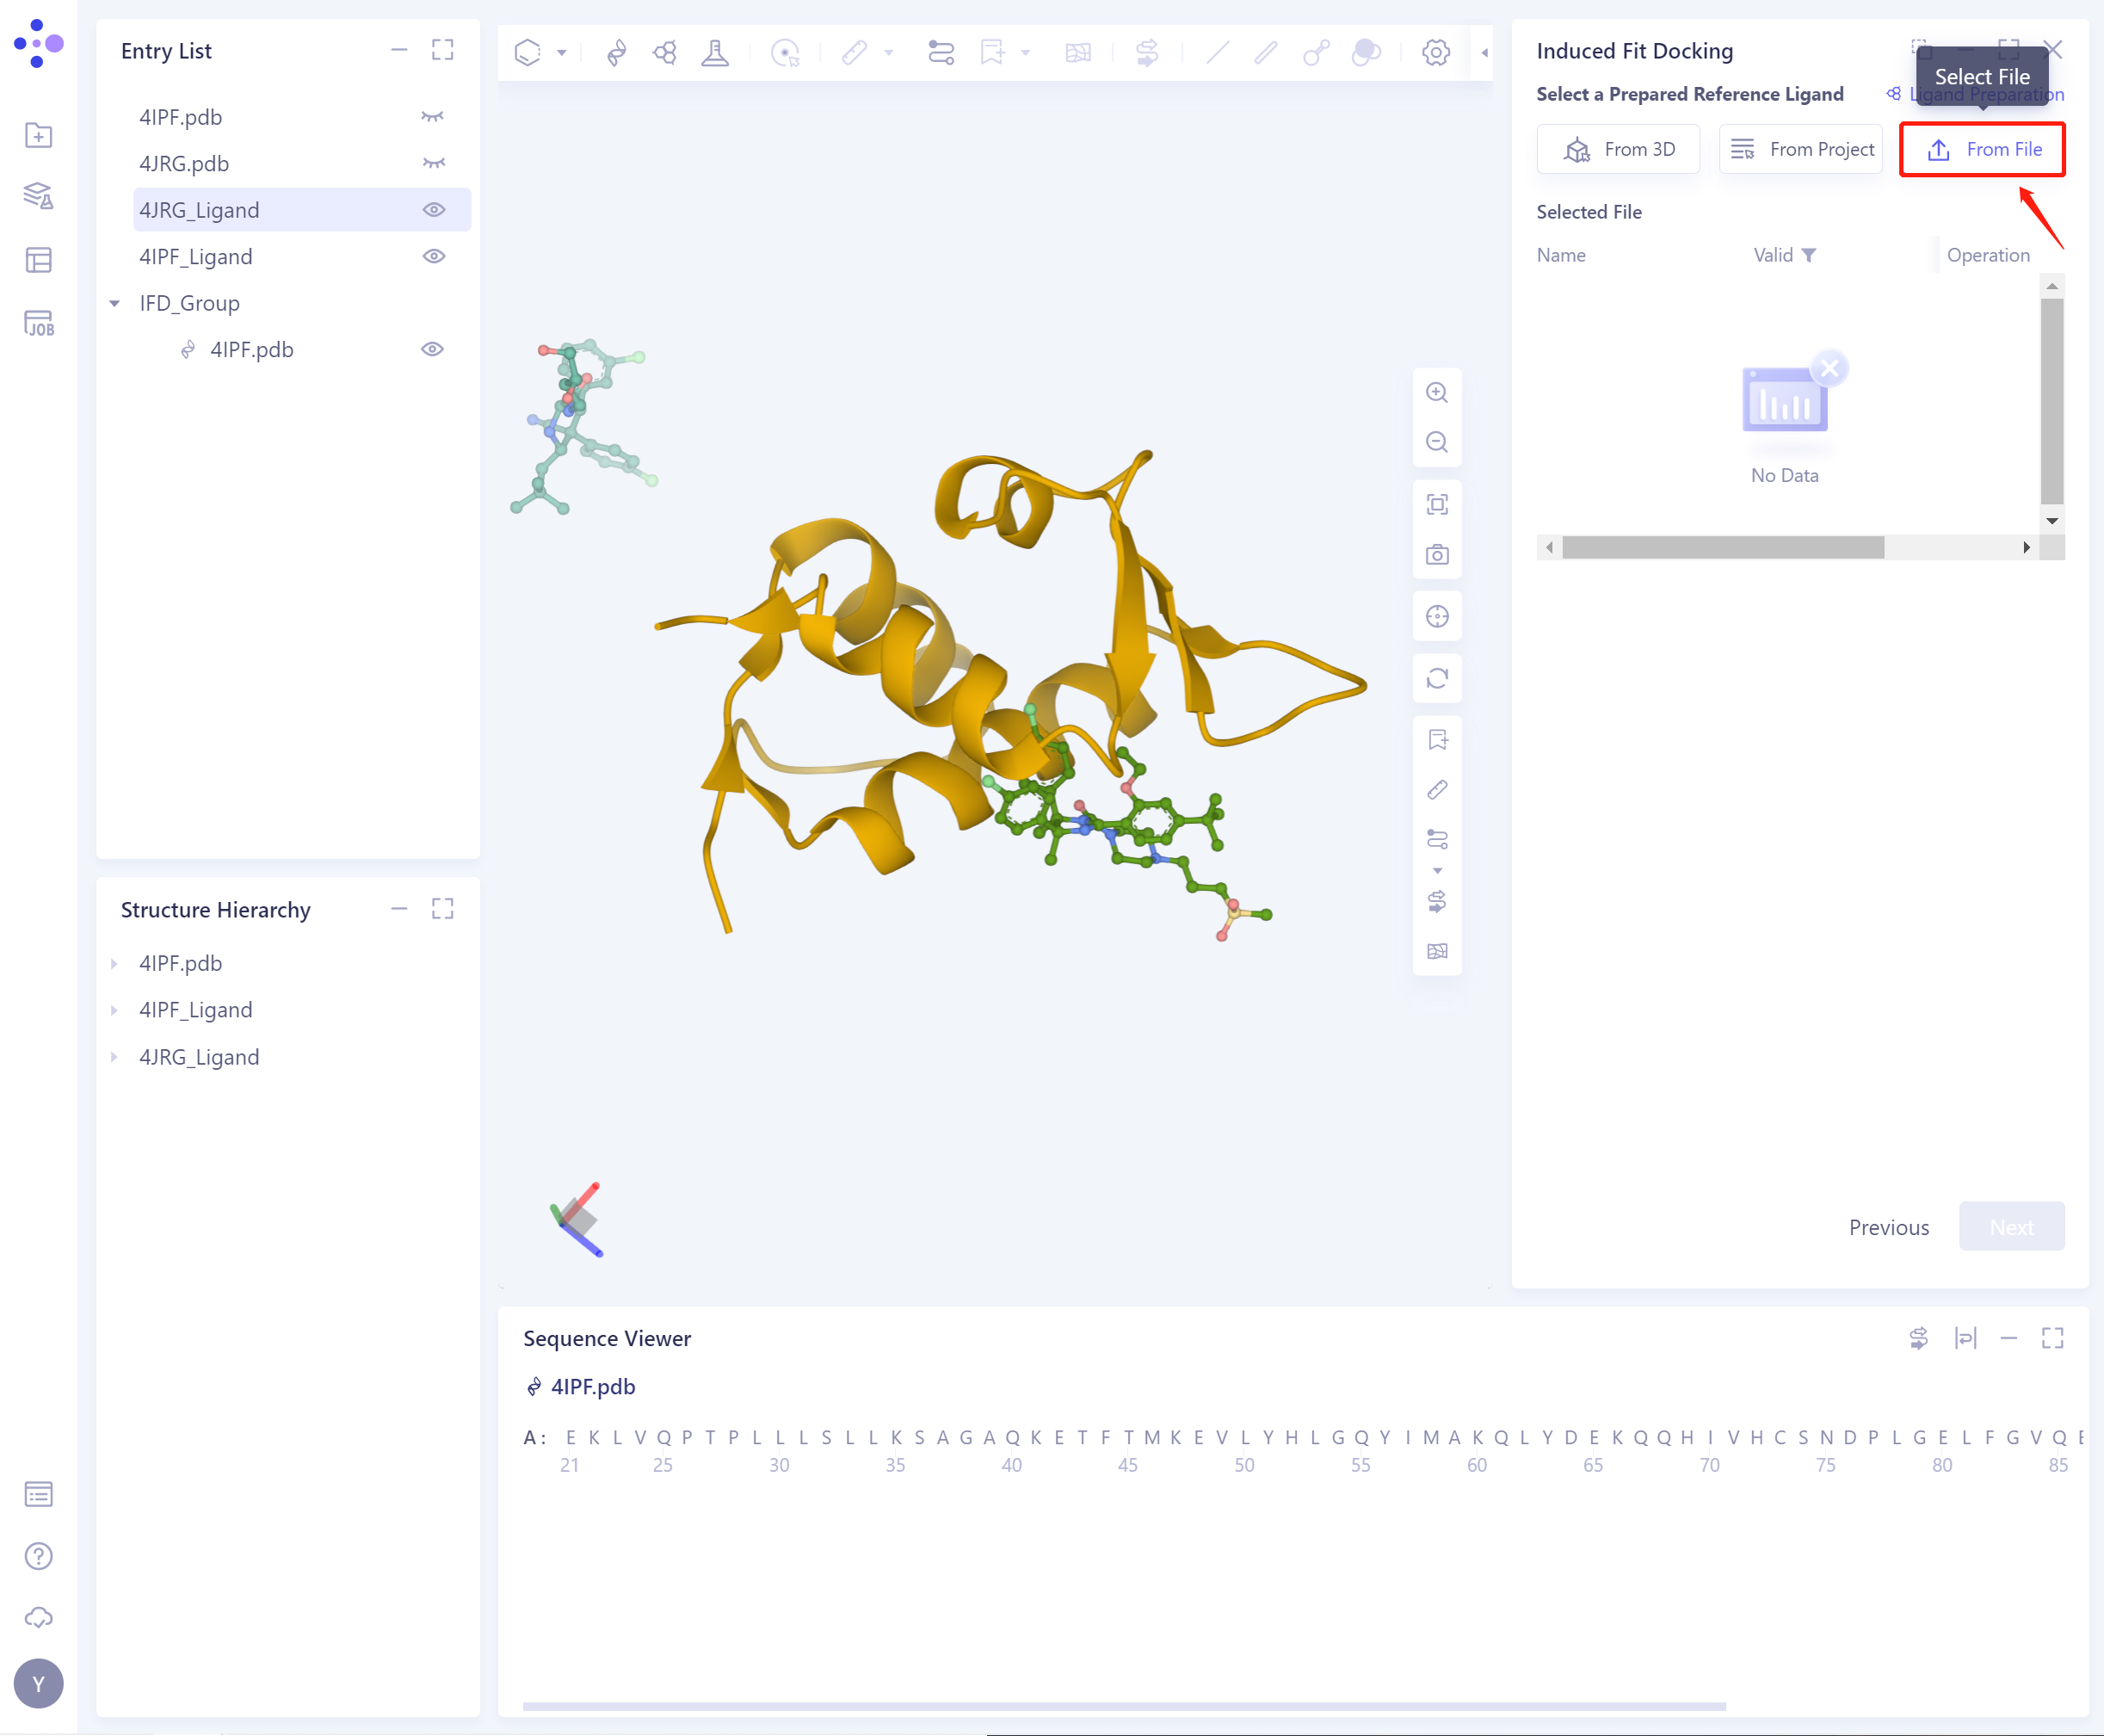Click the Previous button
The image size is (2104, 1736).
click(1888, 1227)
